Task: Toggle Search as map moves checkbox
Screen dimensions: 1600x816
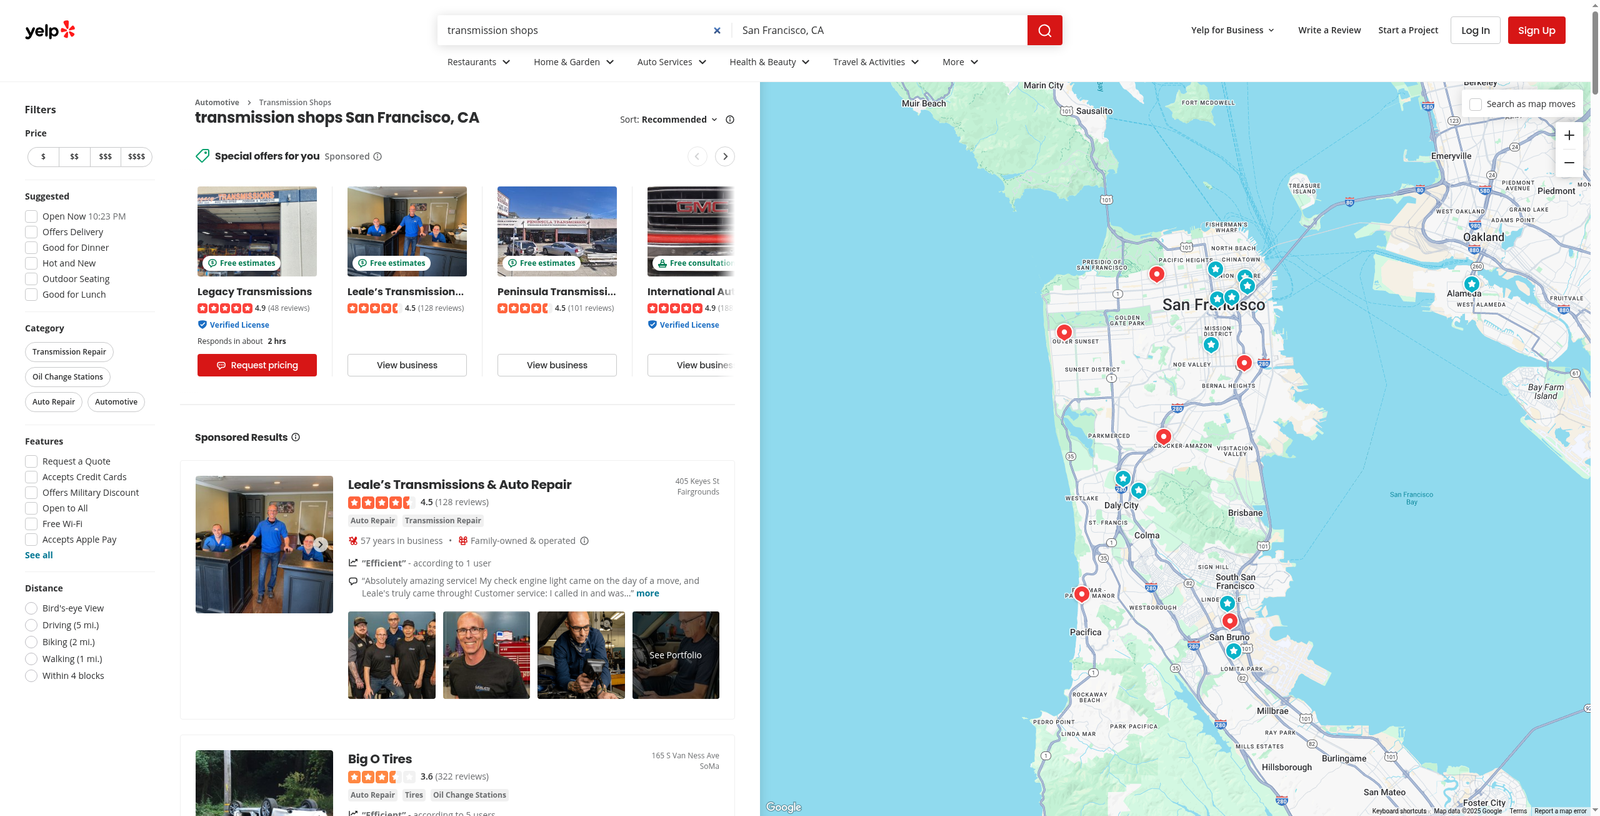Action: click(x=1475, y=104)
